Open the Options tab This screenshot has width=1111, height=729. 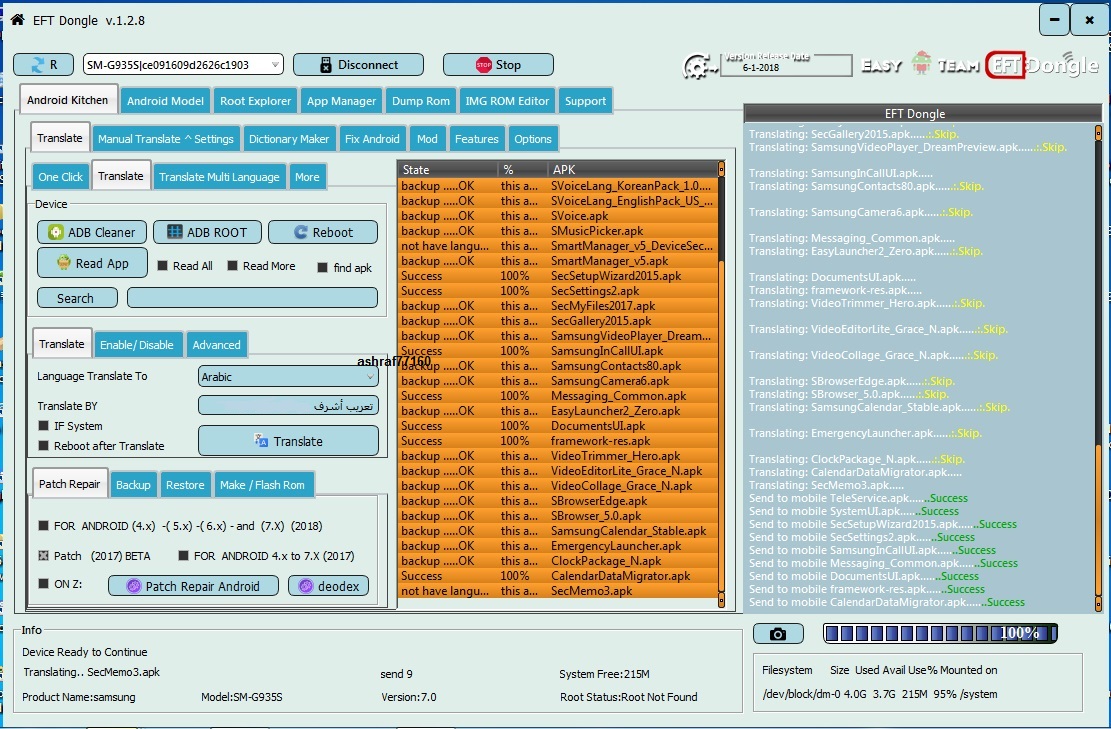533,139
